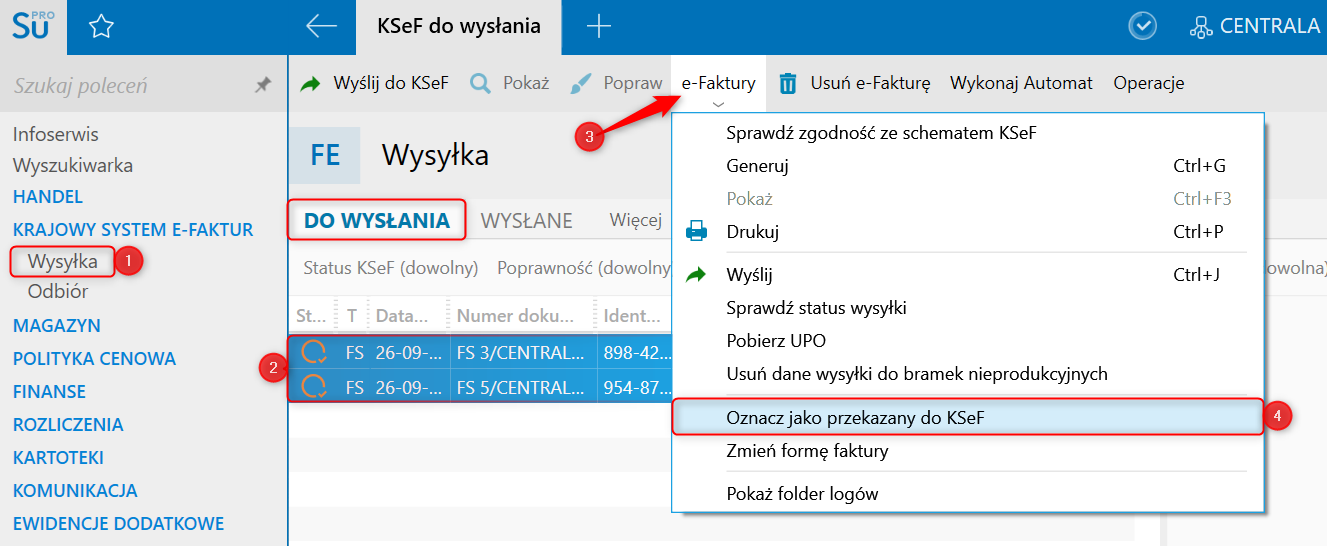Screen dimensions: 1327x546
Task: Open Odbiór in the sidebar
Action: (58, 292)
